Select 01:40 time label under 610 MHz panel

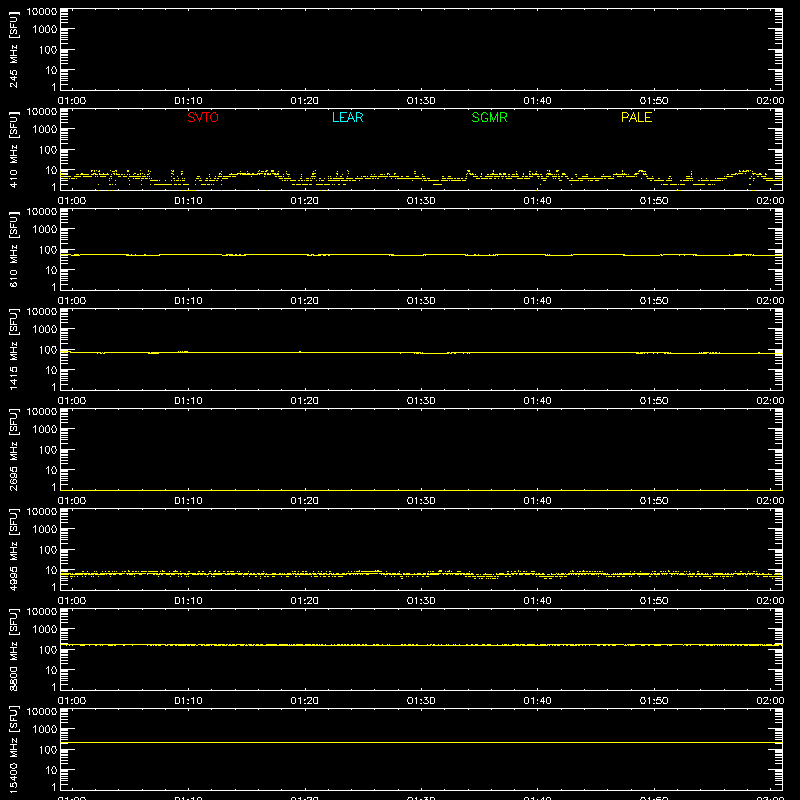(x=537, y=301)
